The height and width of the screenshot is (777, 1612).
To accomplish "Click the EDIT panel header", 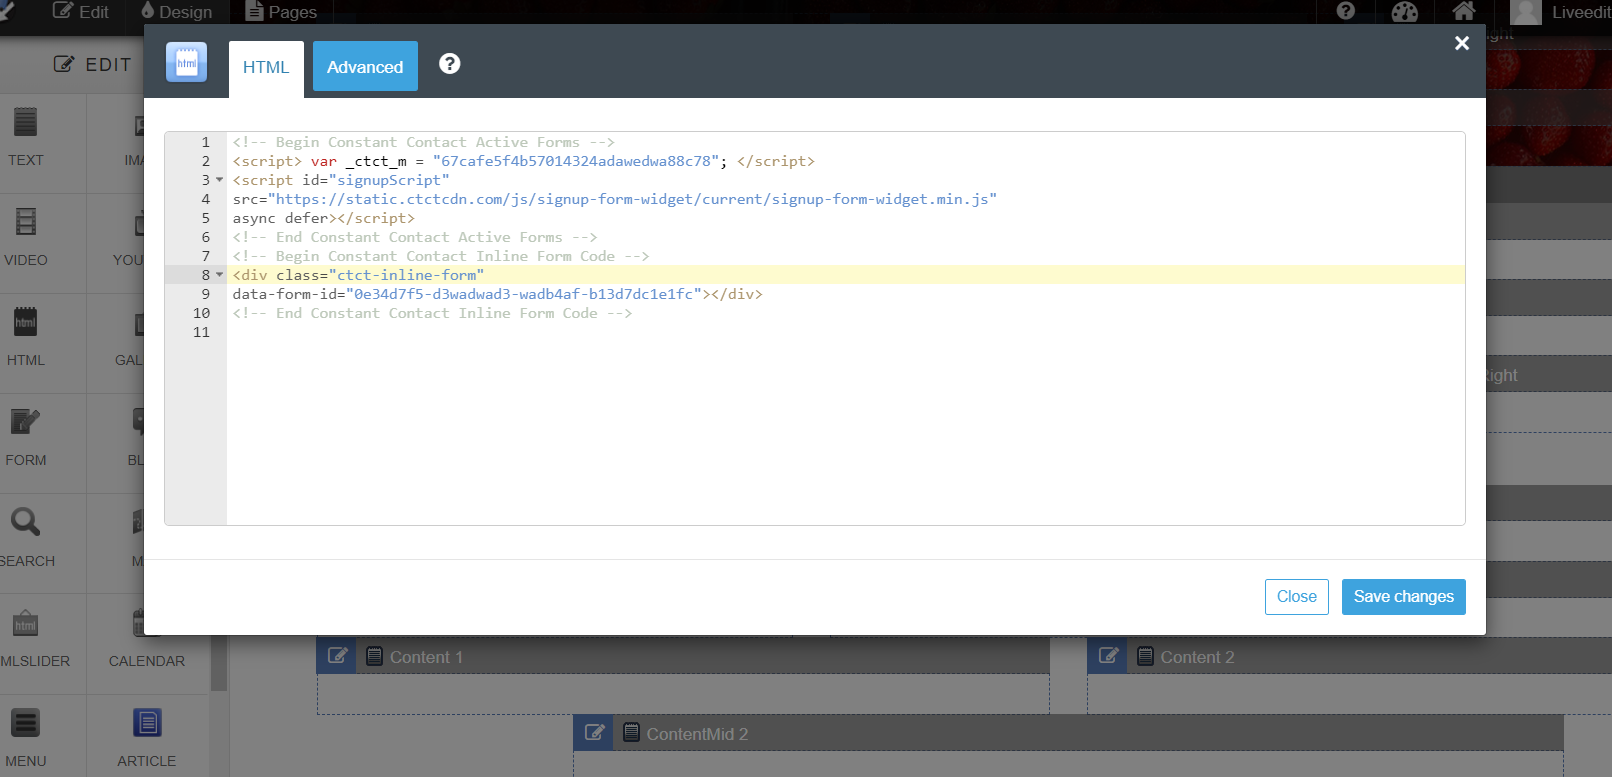I will (92, 65).
